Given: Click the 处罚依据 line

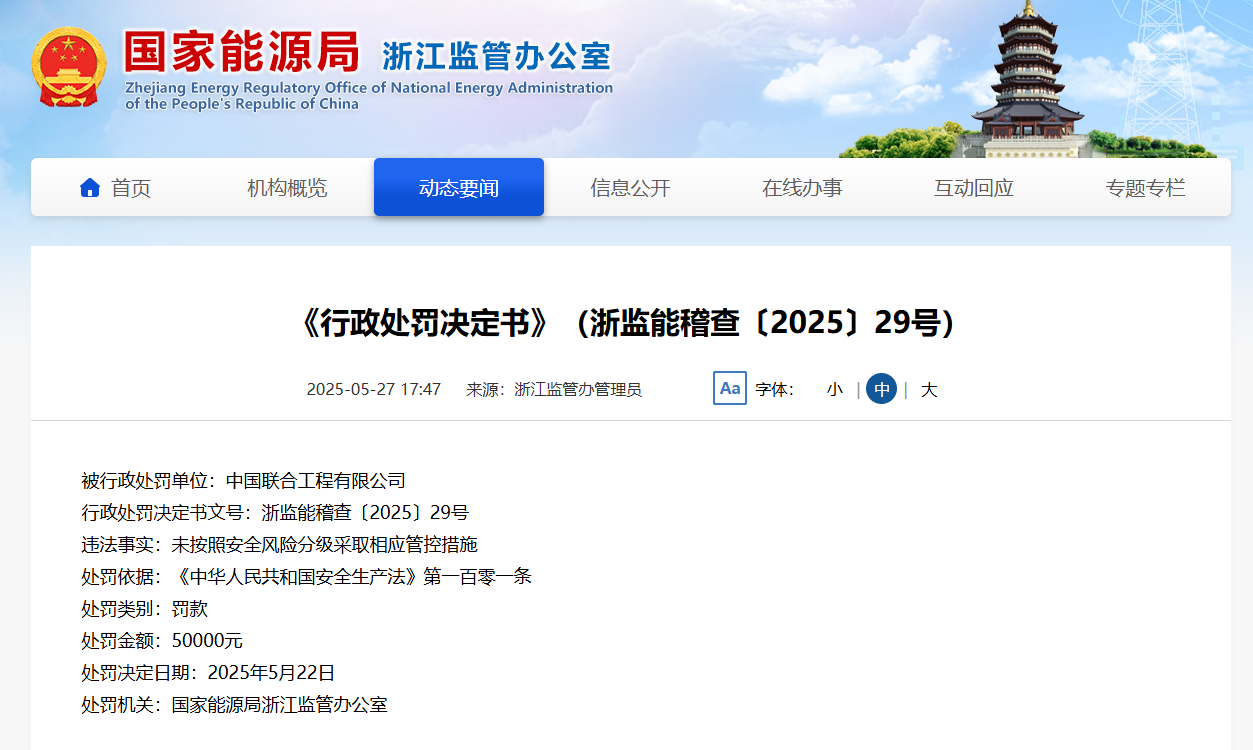Looking at the screenshot, I should [306, 577].
